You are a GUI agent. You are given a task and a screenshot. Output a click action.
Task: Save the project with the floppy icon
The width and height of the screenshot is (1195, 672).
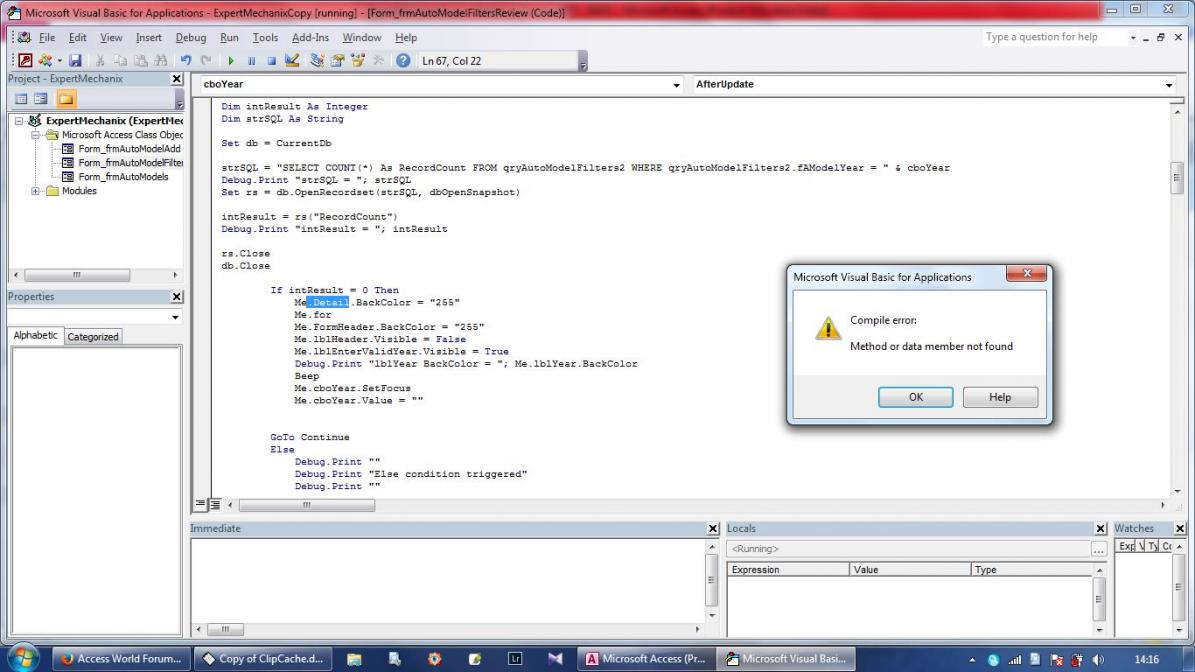point(75,61)
